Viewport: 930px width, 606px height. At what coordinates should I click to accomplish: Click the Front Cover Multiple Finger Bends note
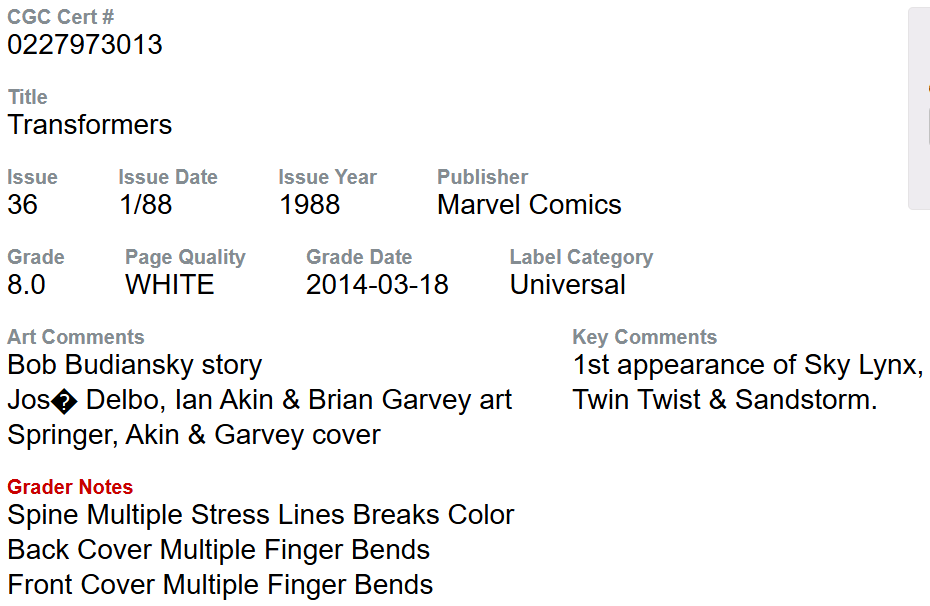coord(220,585)
